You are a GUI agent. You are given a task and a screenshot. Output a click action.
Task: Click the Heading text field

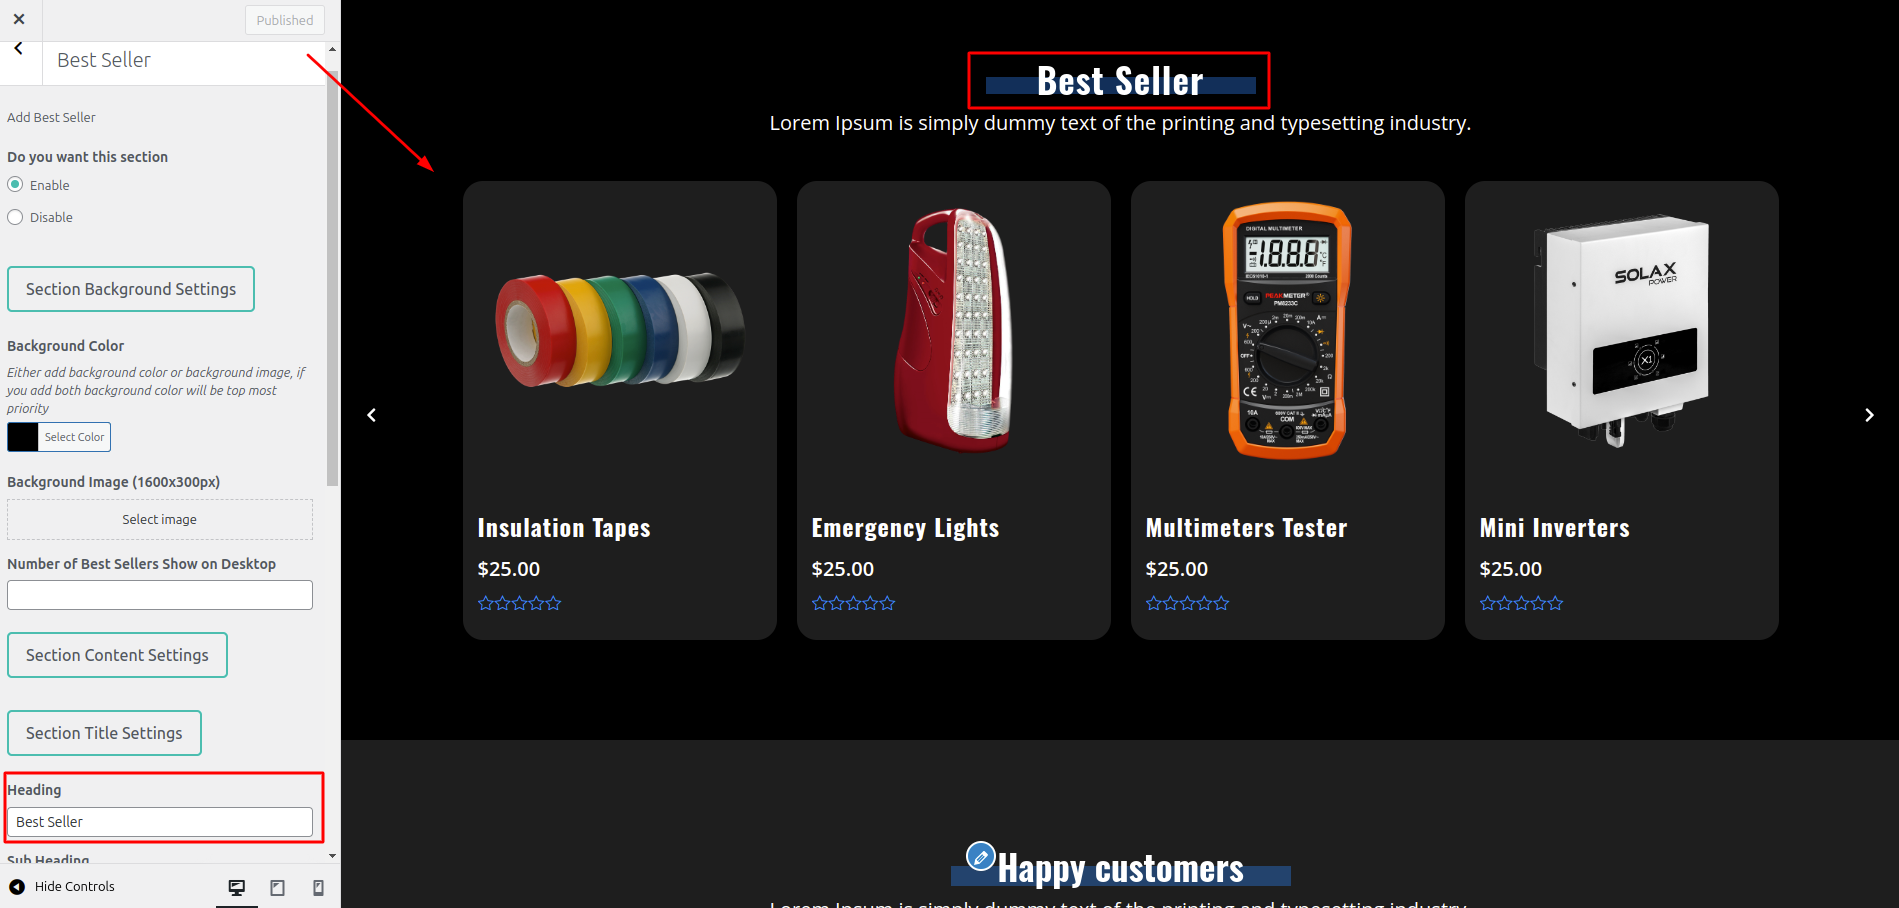click(160, 822)
